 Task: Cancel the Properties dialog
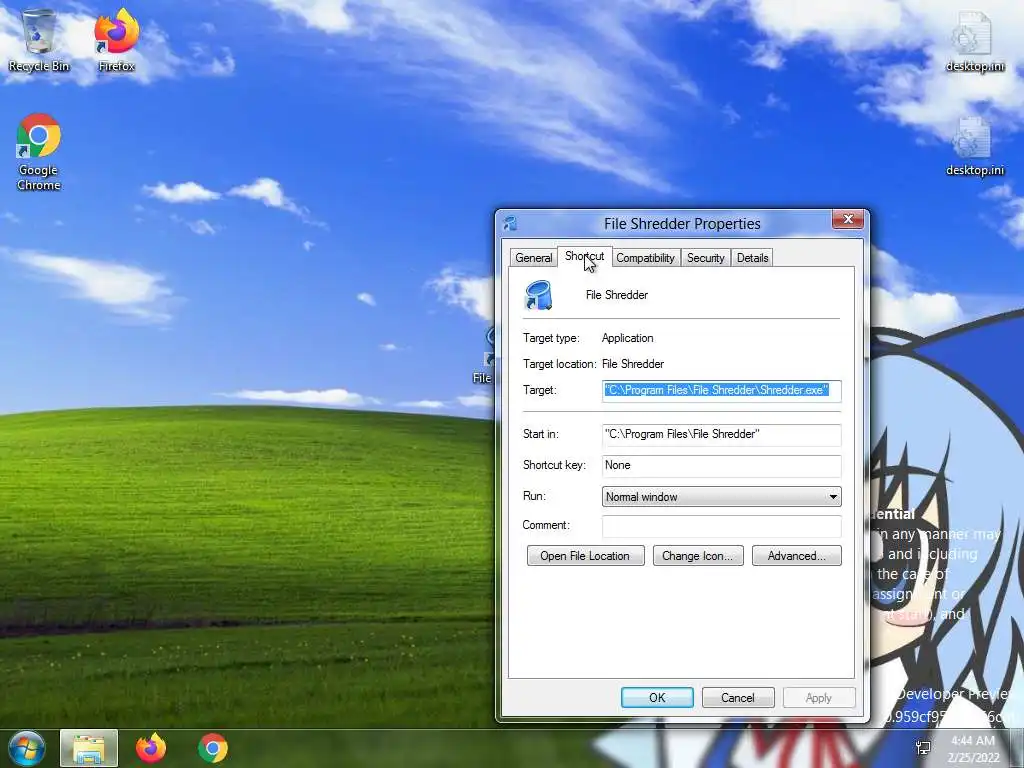[x=738, y=697]
